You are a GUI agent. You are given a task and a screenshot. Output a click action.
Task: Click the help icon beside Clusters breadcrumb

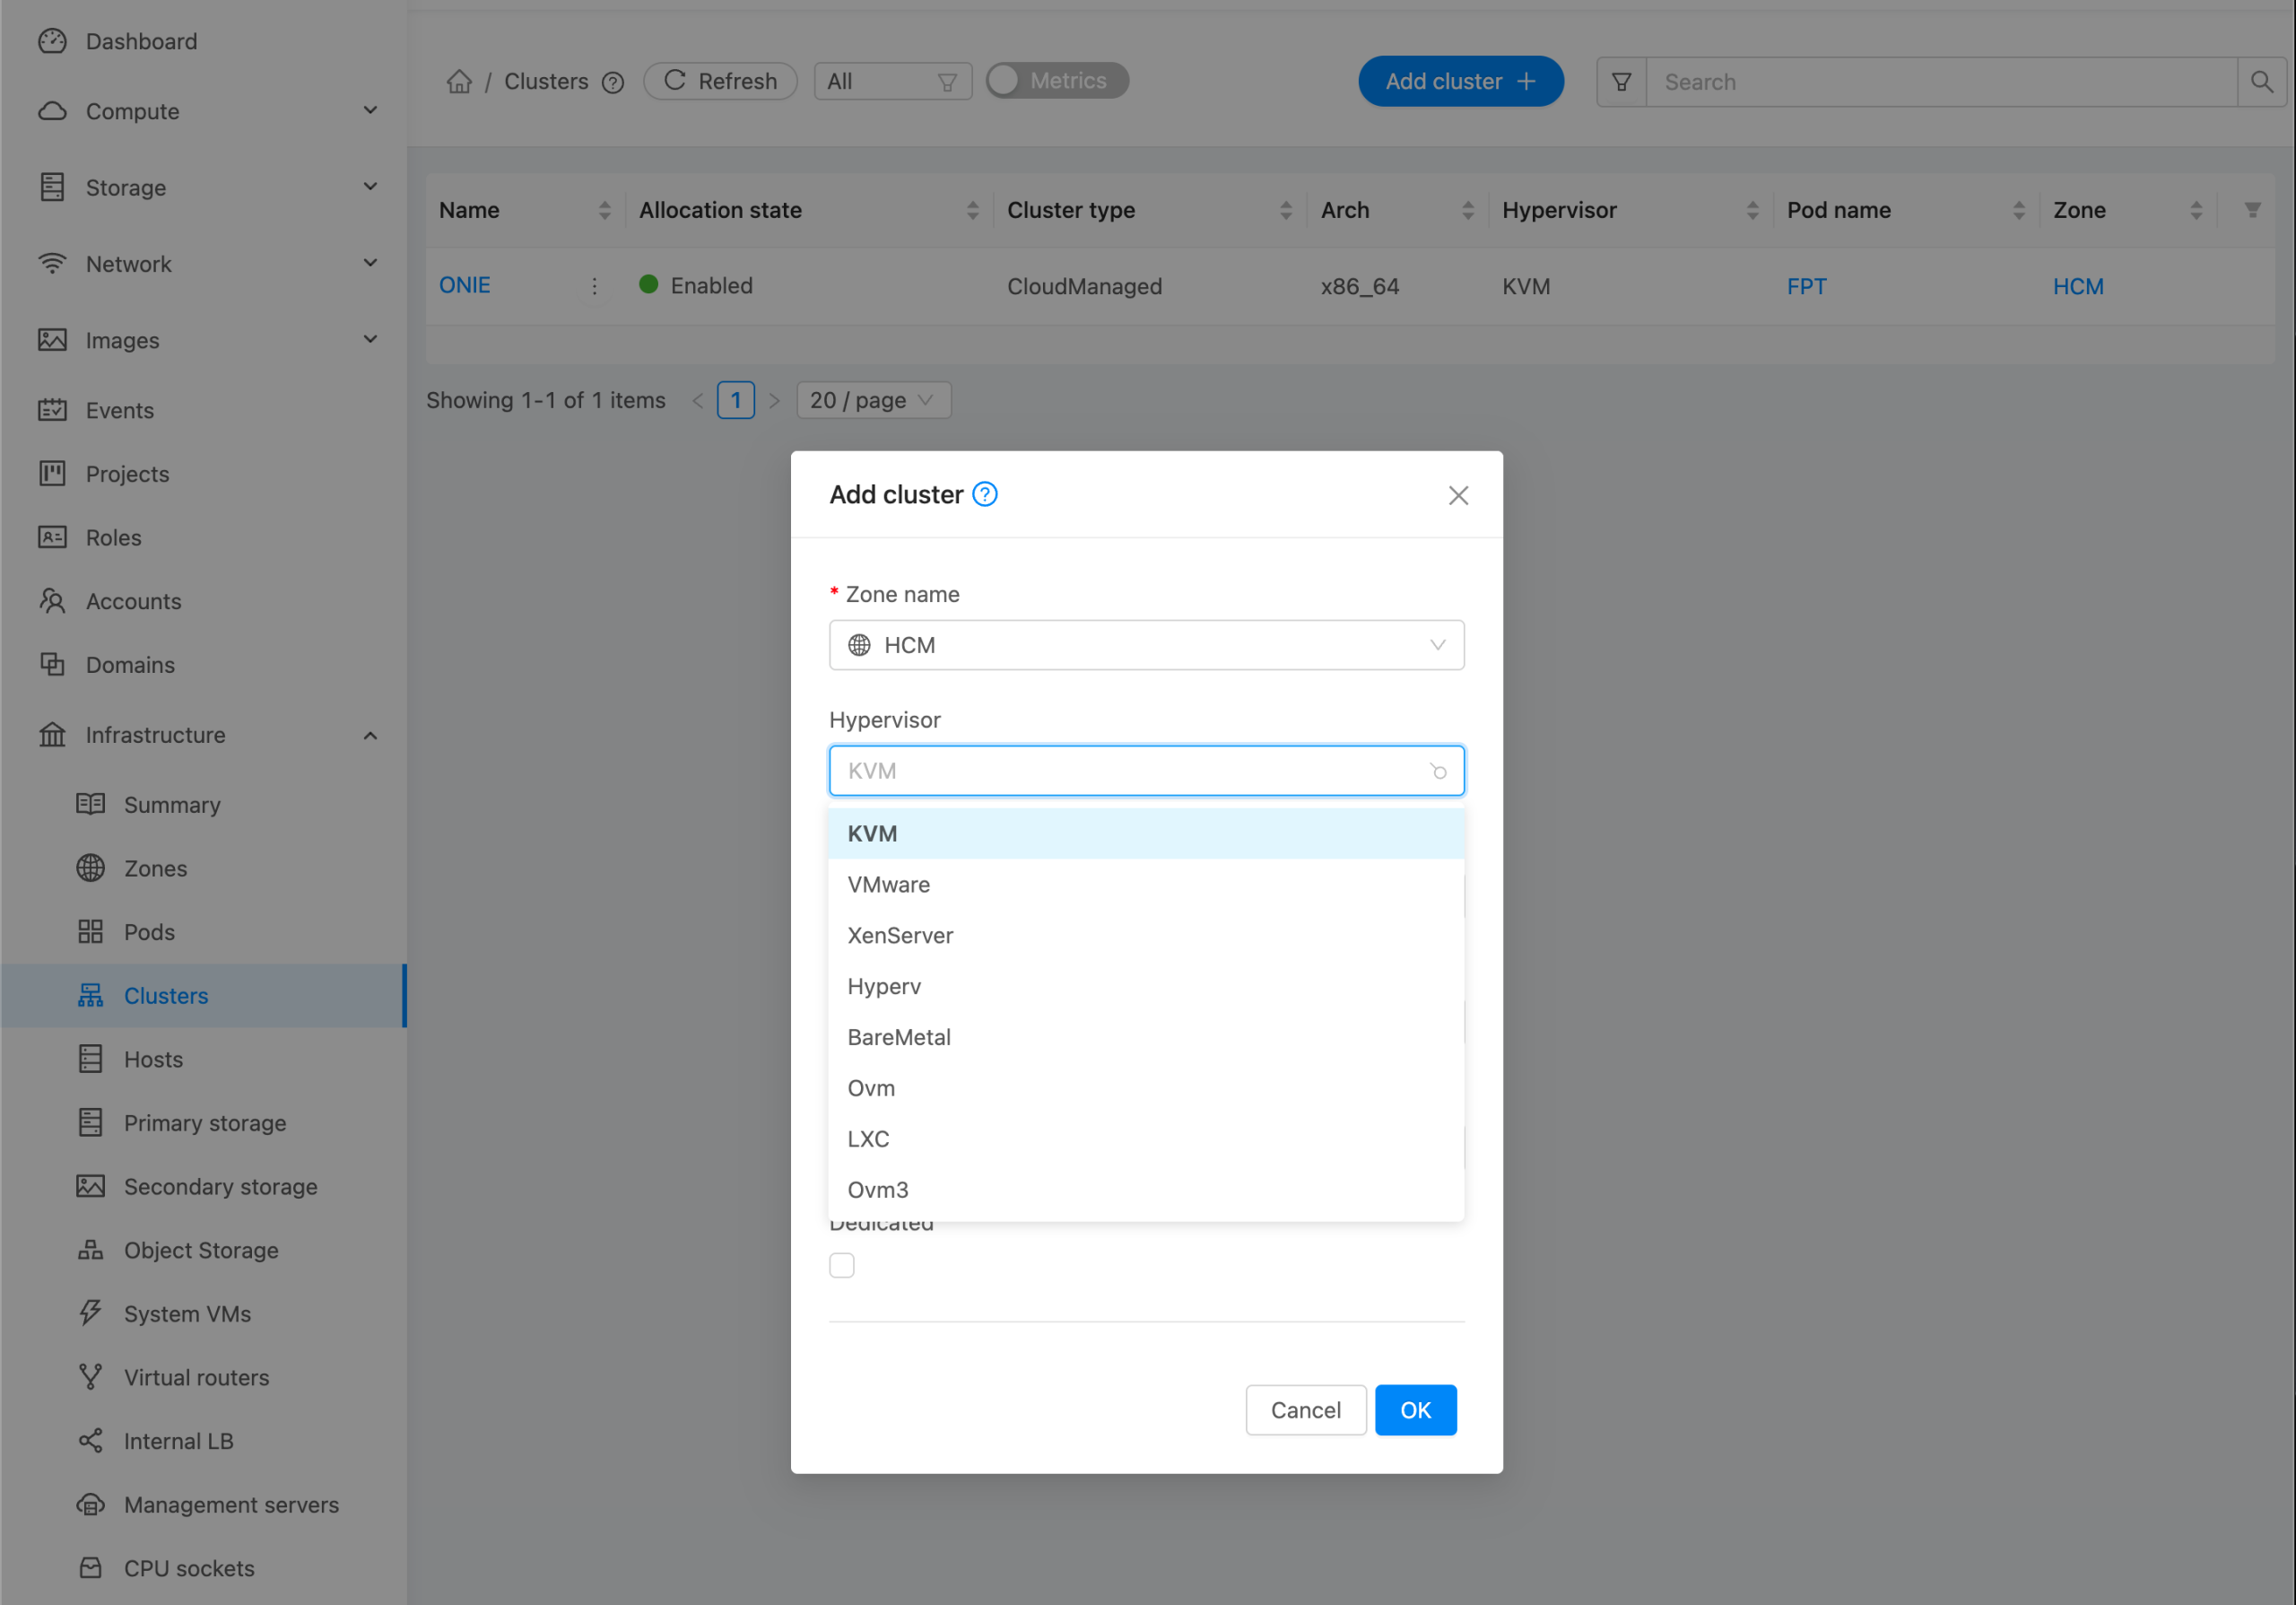pyautogui.click(x=613, y=82)
